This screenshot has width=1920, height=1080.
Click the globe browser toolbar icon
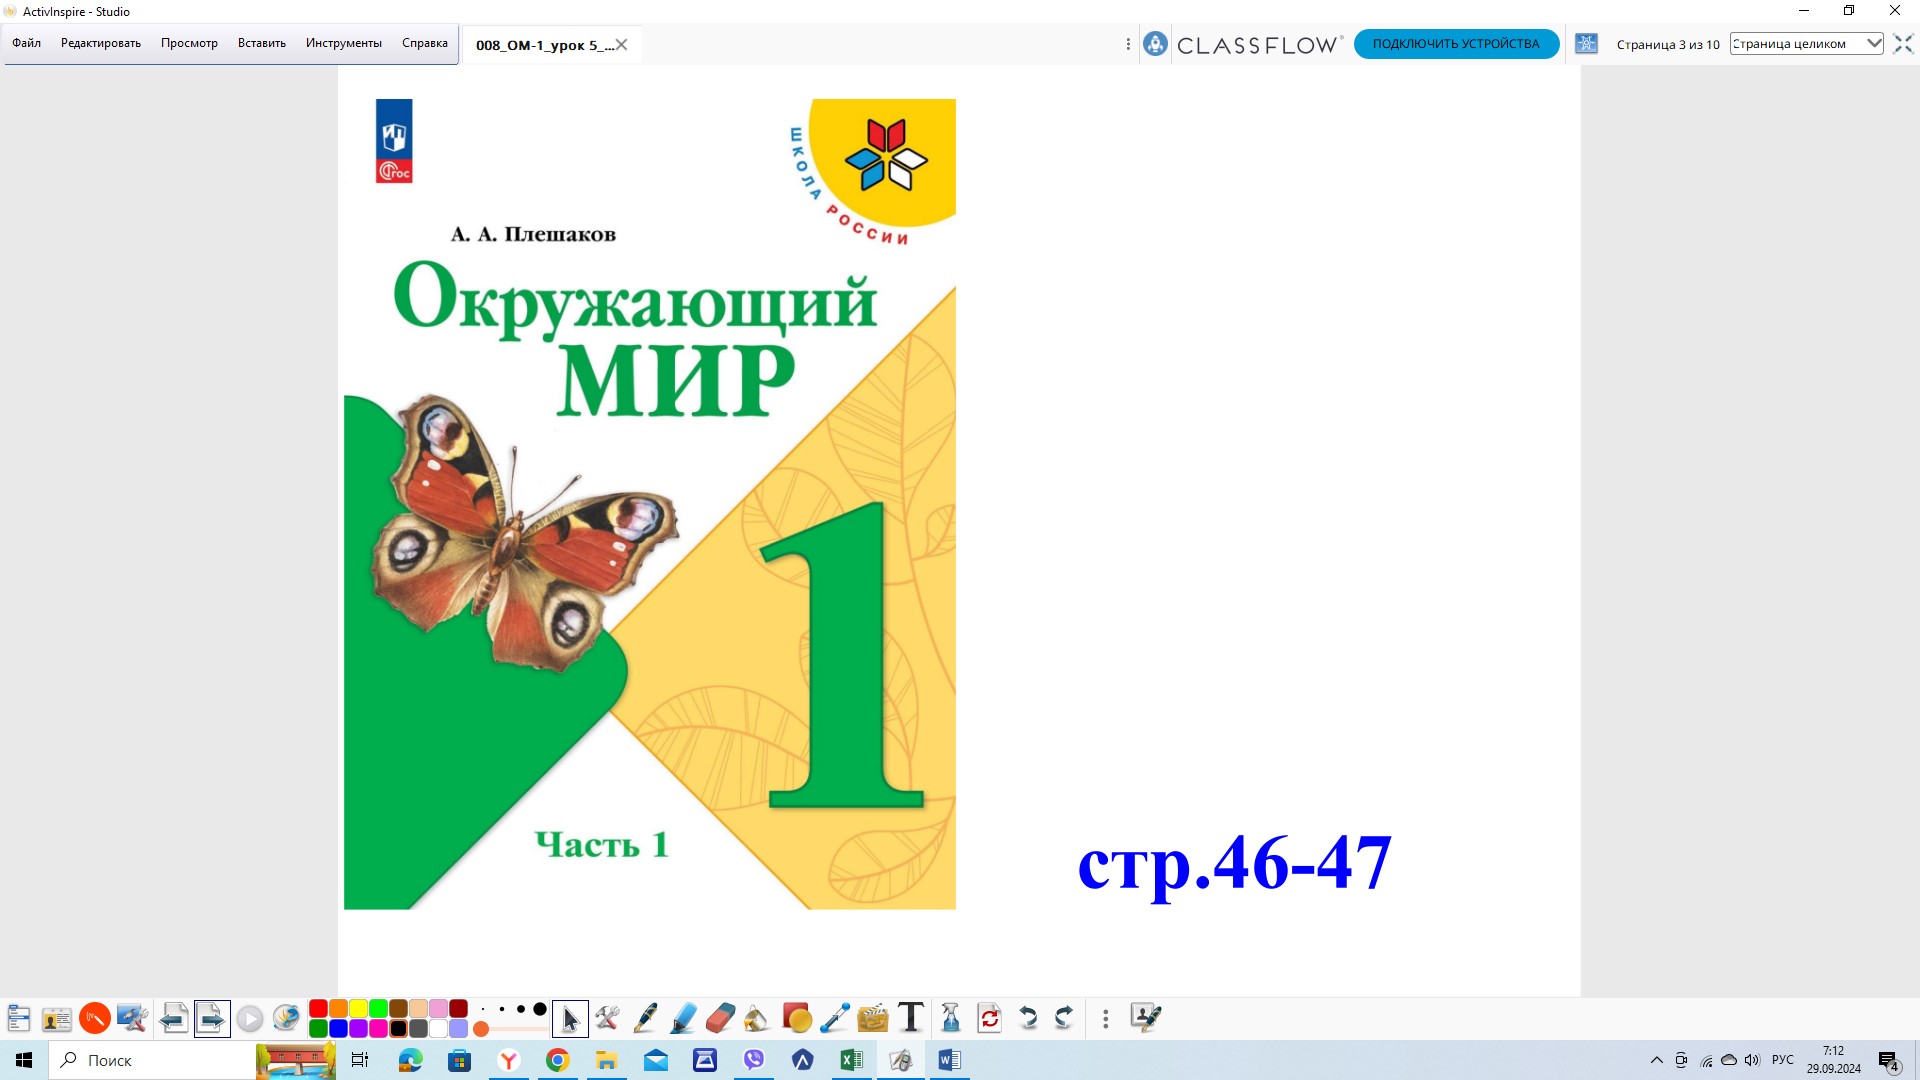[x=287, y=1019]
